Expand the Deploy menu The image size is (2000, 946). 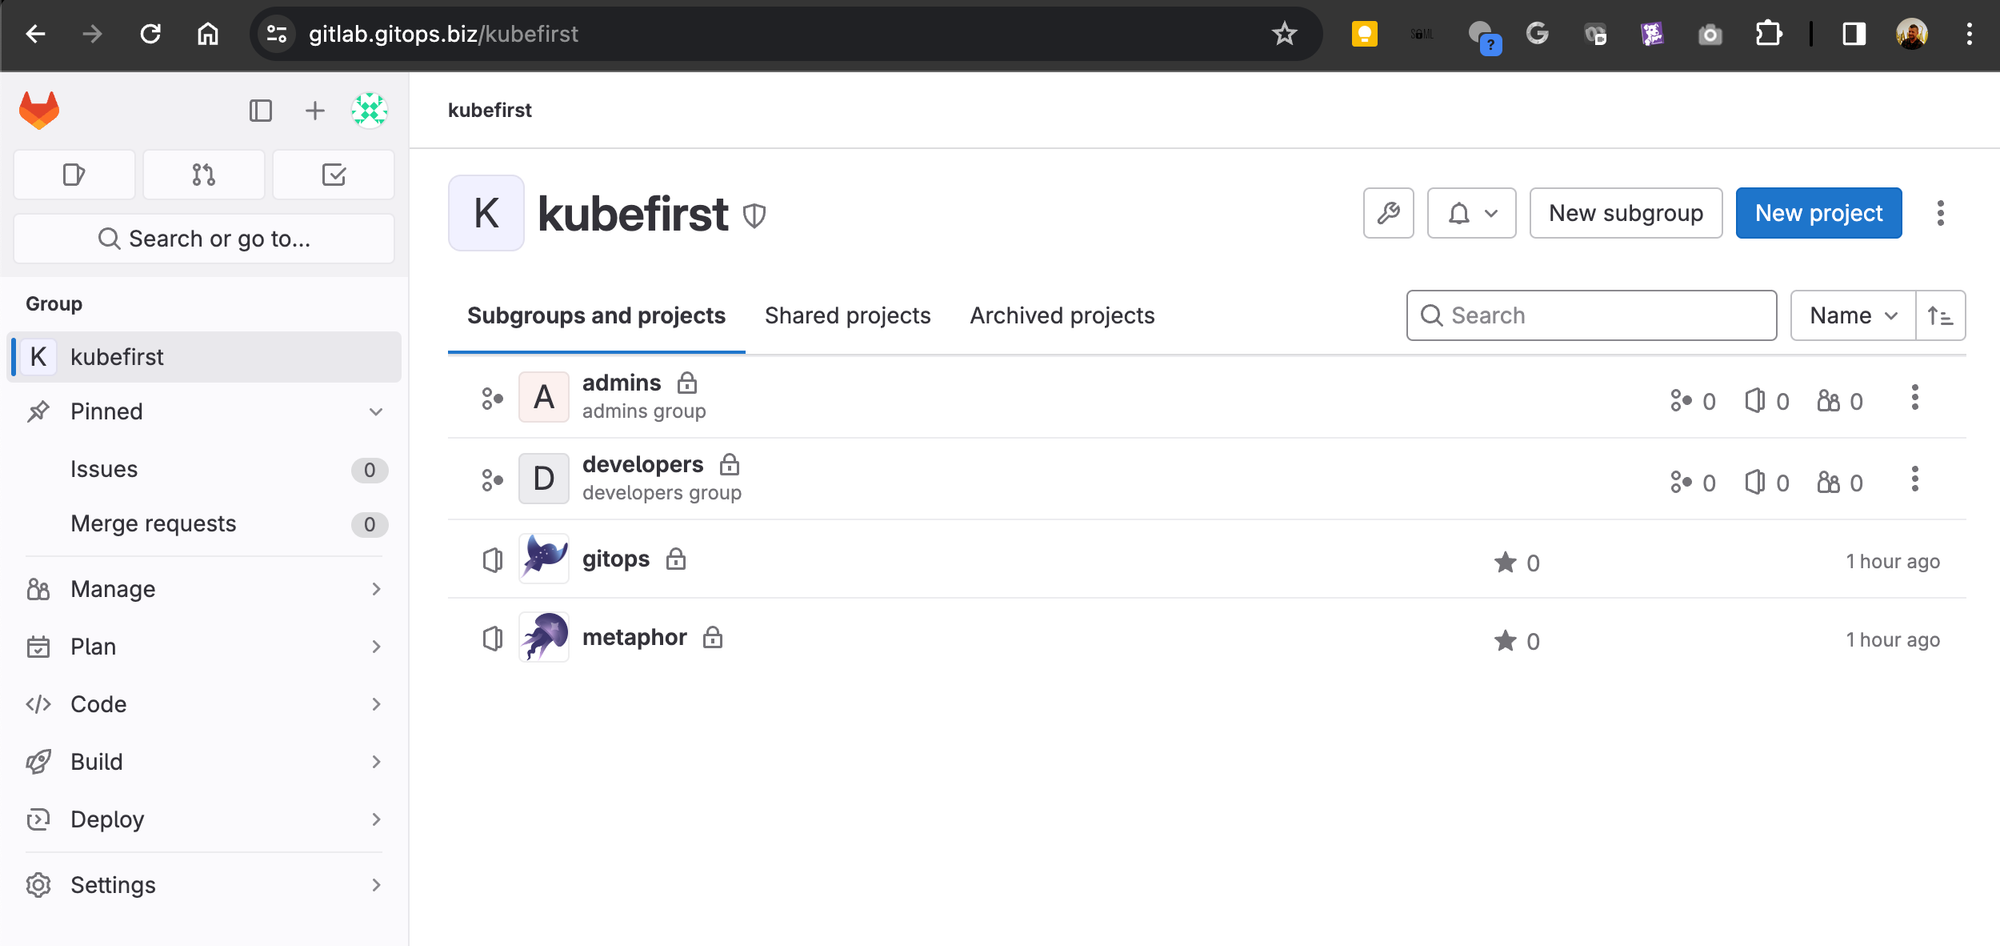(204, 820)
